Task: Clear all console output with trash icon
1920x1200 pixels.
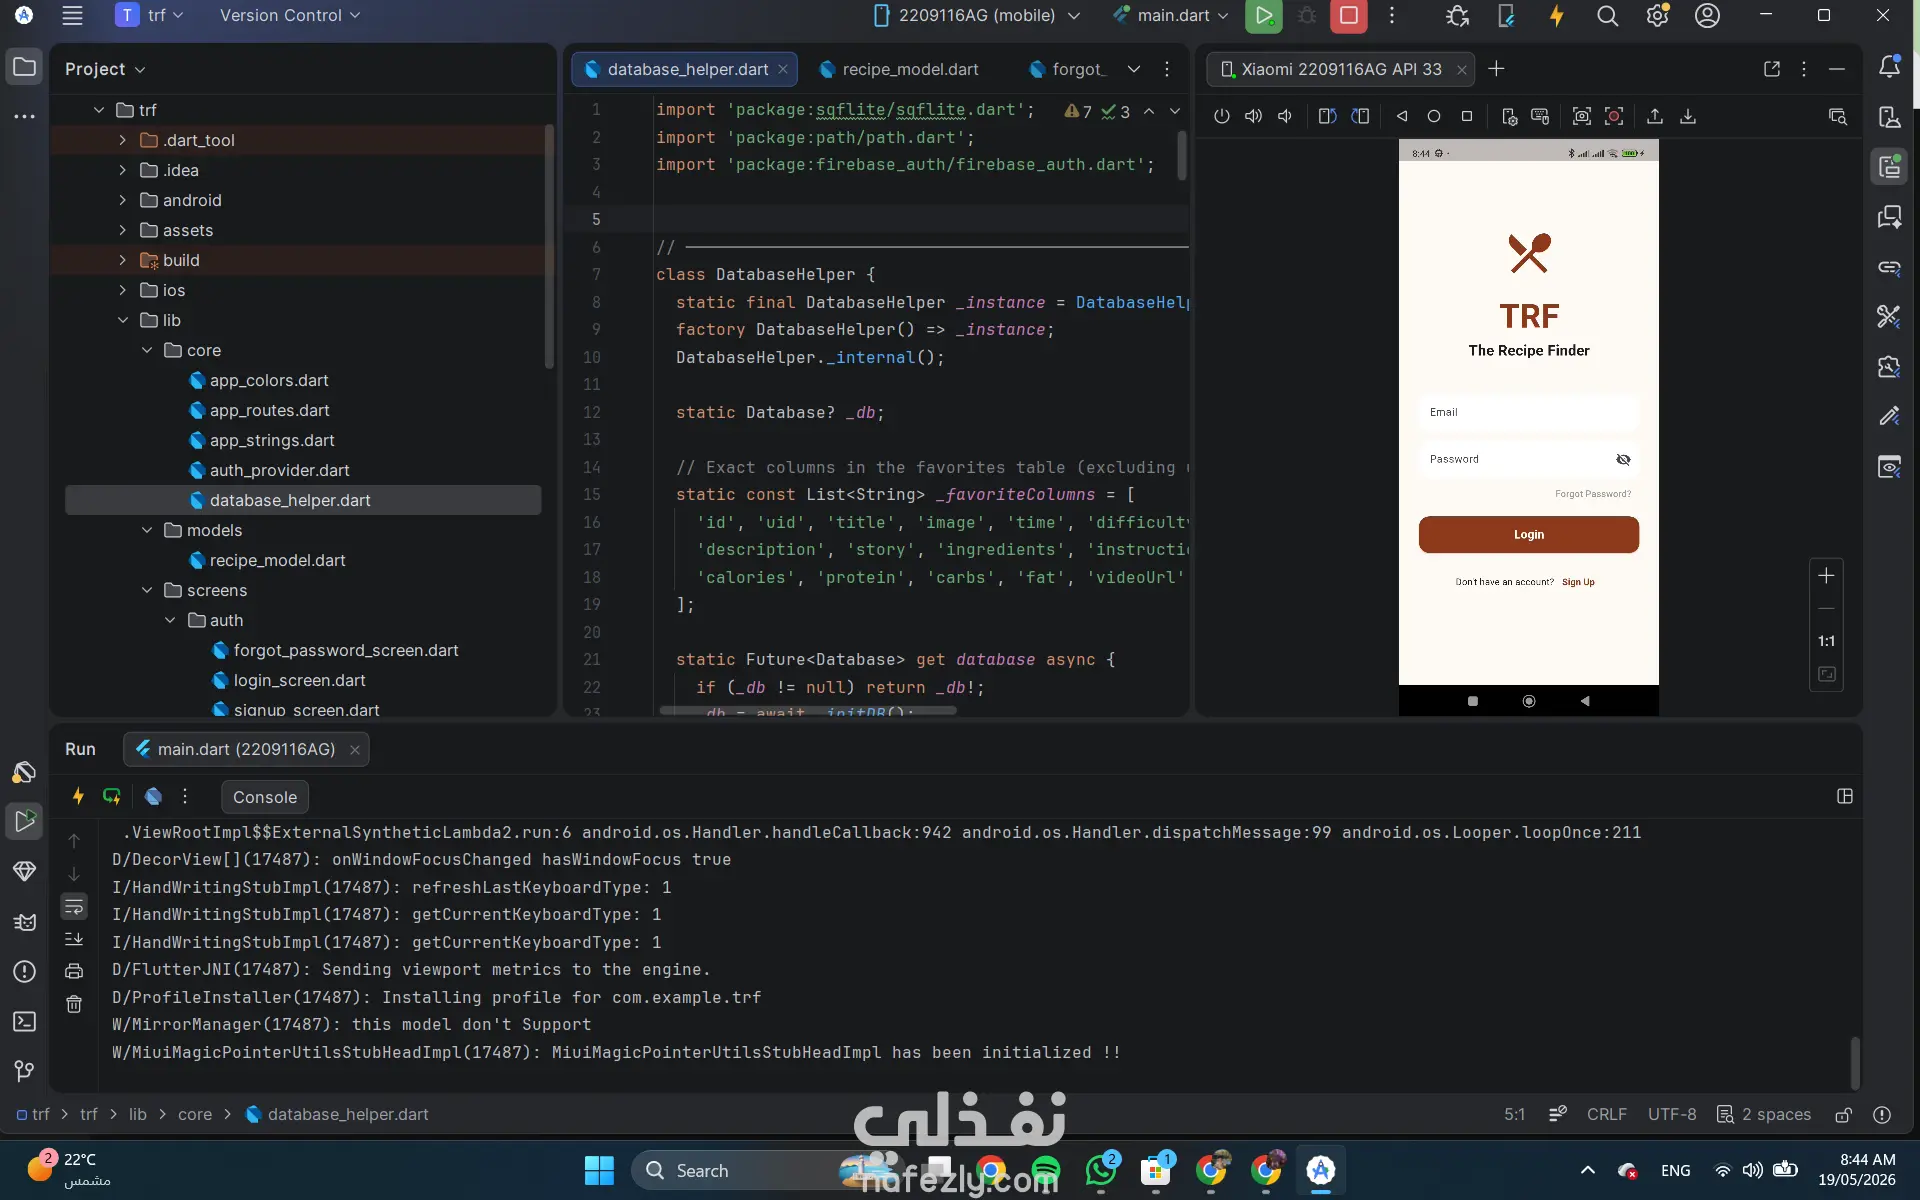Action: (x=74, y=1004)
